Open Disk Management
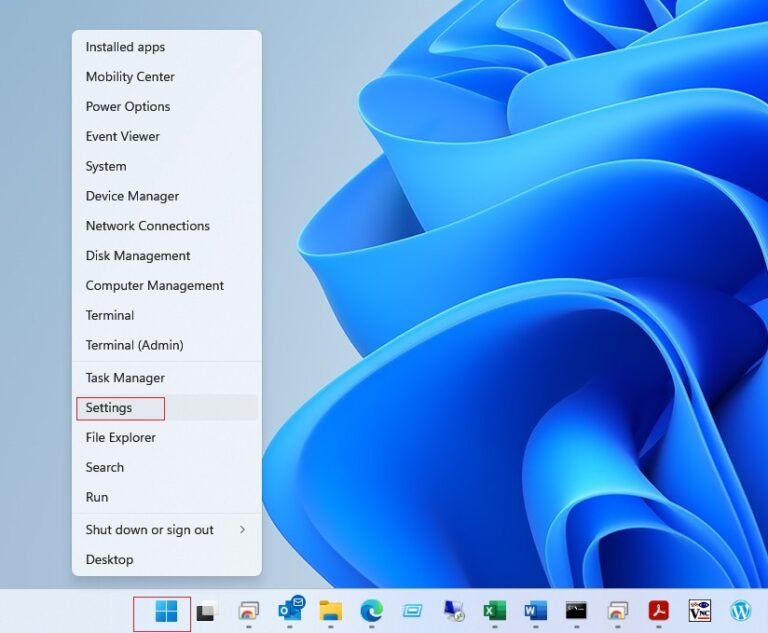The width and height of the screenshot is (768, 633). [167, 256]
